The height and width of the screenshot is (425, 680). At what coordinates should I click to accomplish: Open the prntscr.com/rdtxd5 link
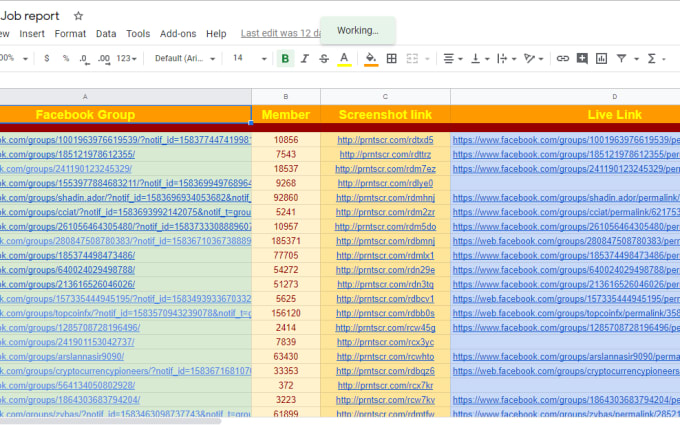click(x=385, y=140)
